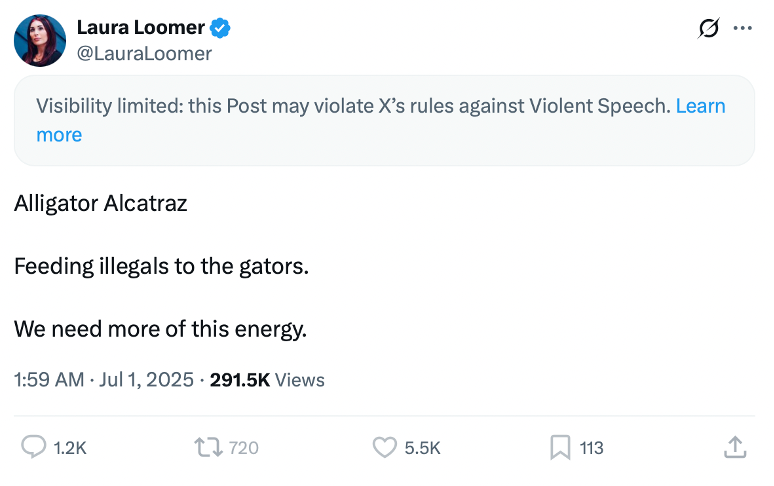Click the share upload icon
The width and height of the screenshot is (774, 486).
pos(735,447)
